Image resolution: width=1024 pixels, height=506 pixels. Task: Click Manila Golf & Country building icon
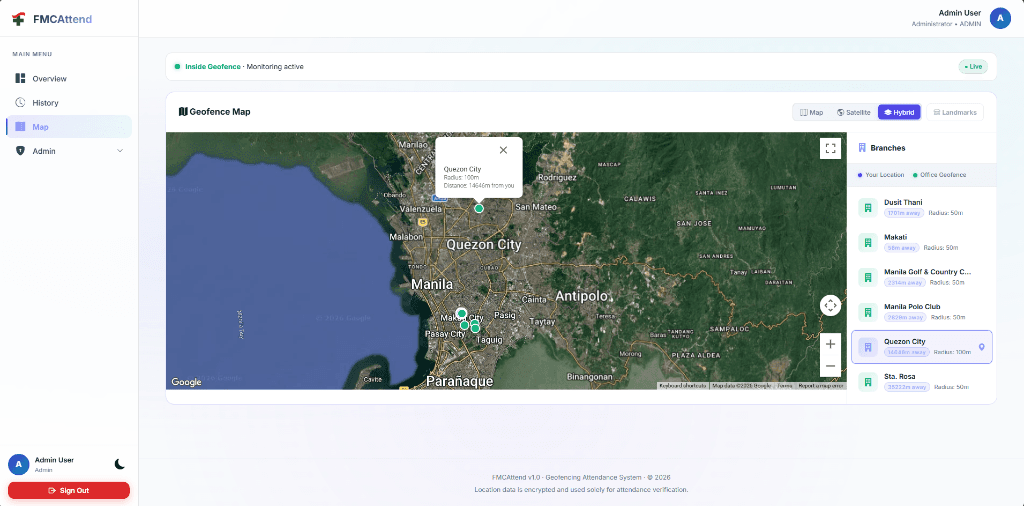[x=868, y=277]
